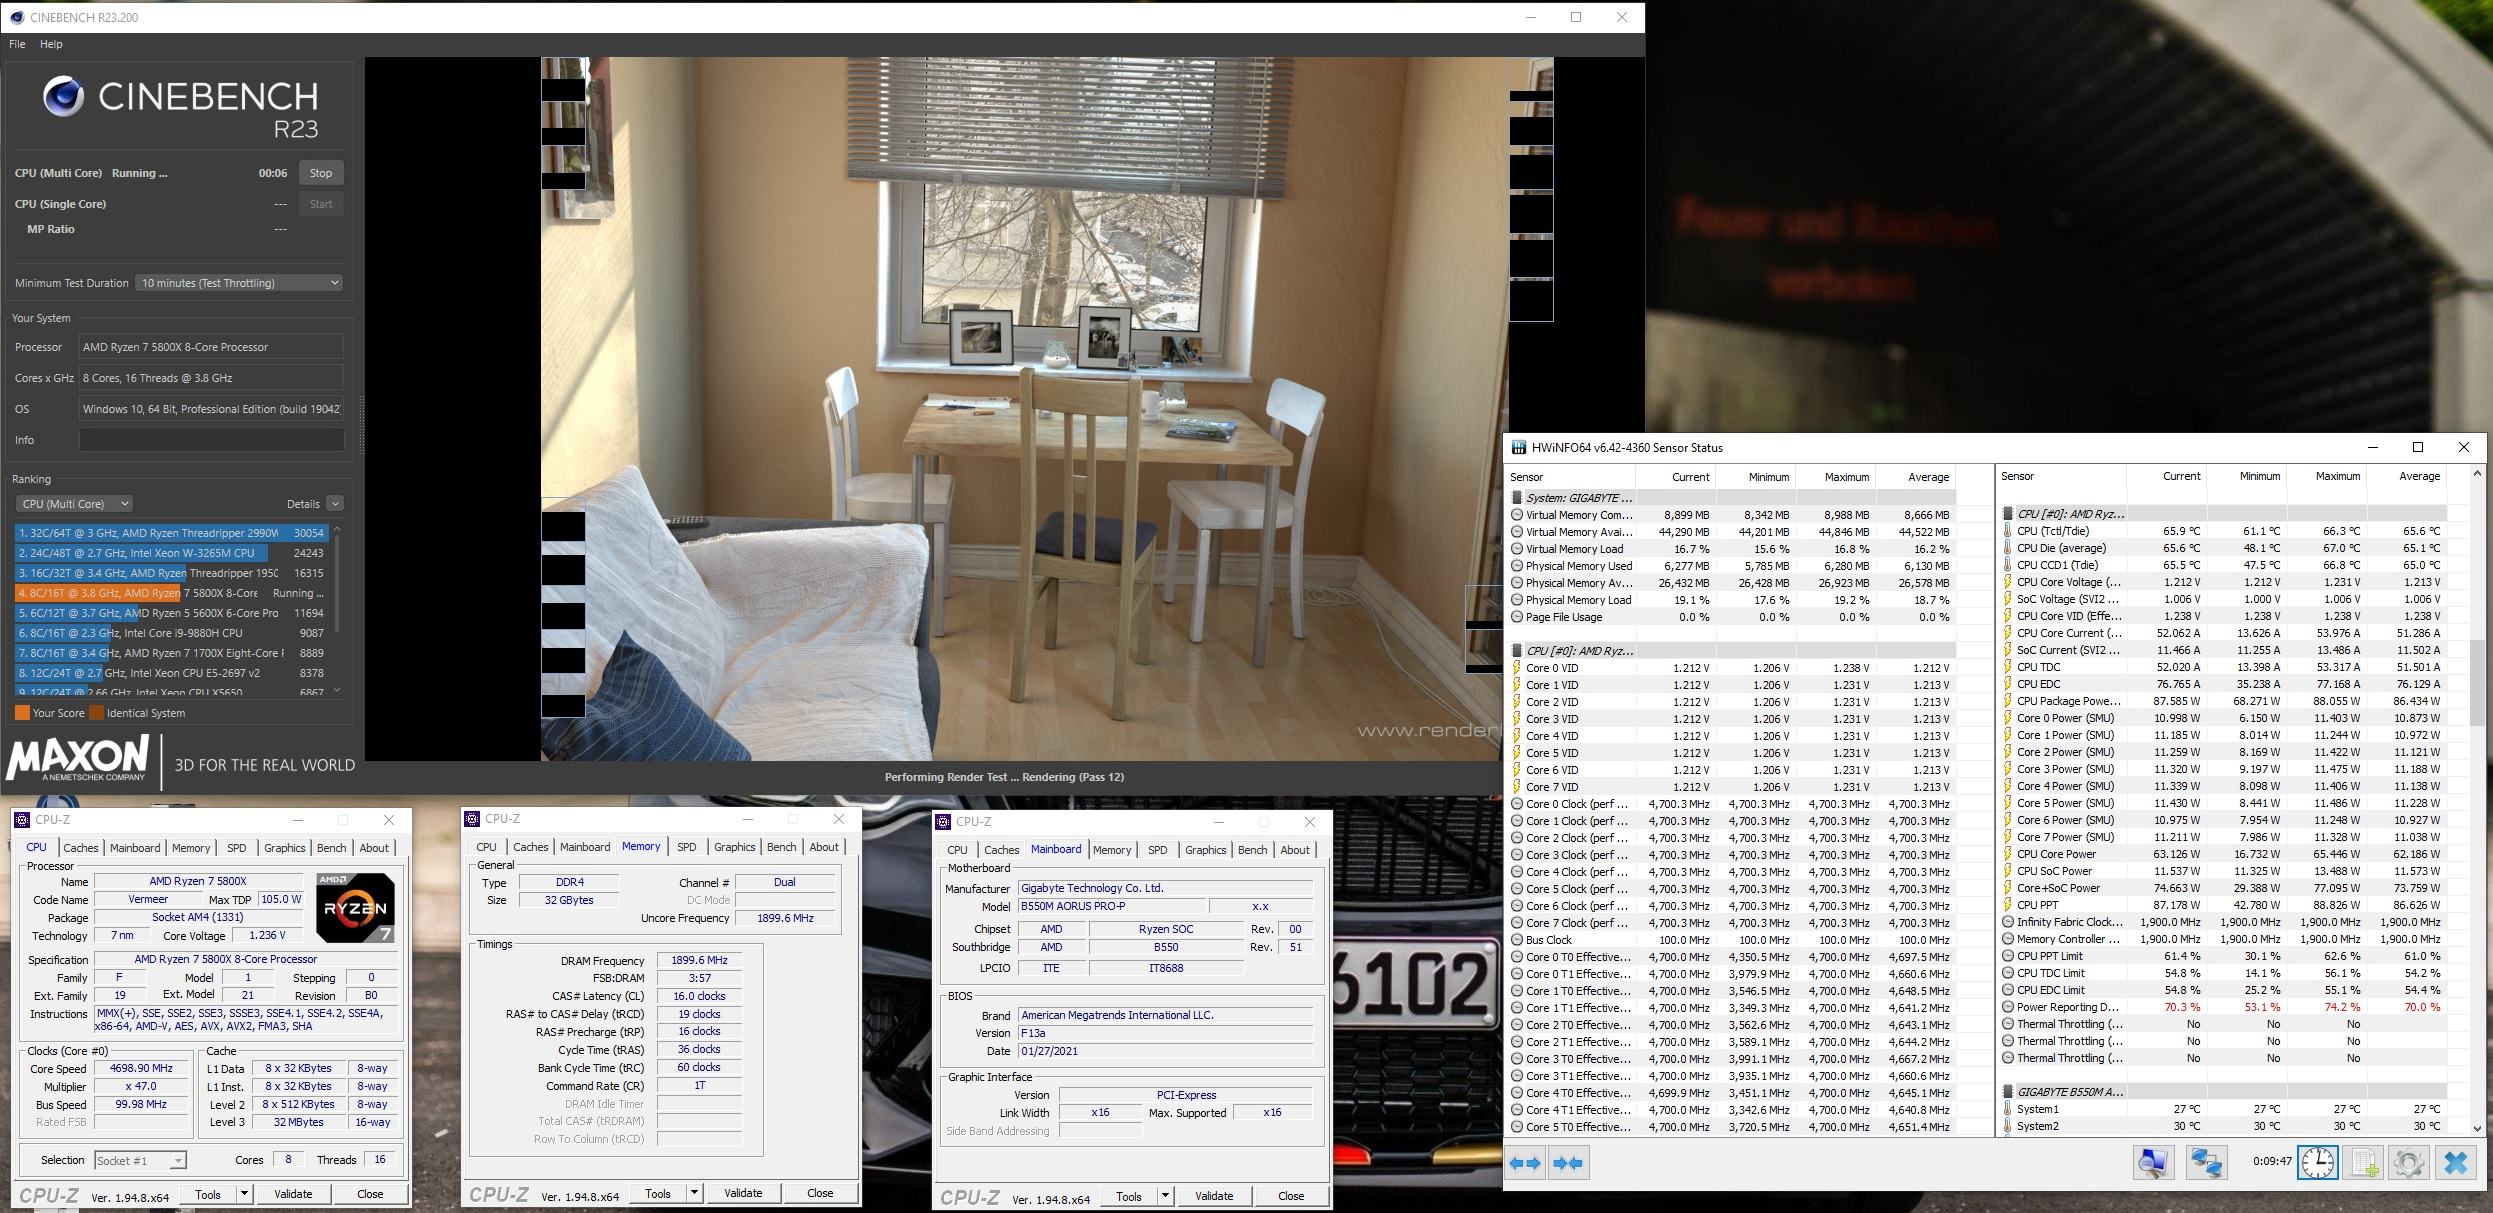Viewport: 2493px width, 1213px height.
Task: Open the Cinebench Help menu
Action: [51, 44]
